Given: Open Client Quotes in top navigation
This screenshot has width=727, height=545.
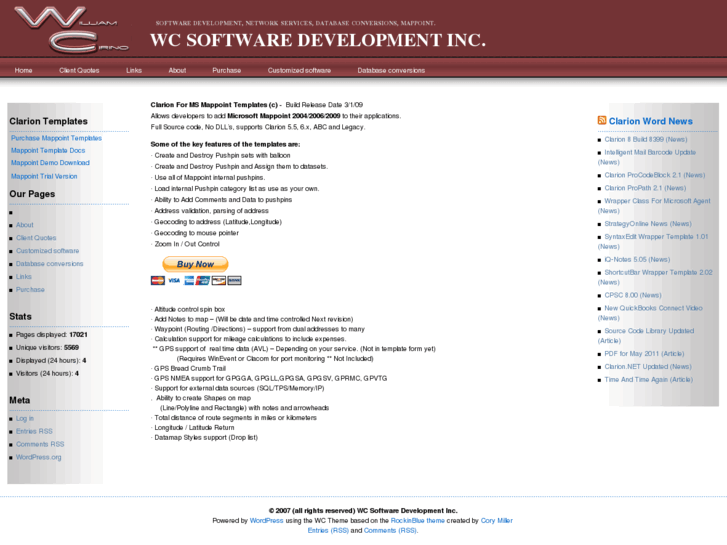Looking at the screenshot, I should (x=79, y=71).
